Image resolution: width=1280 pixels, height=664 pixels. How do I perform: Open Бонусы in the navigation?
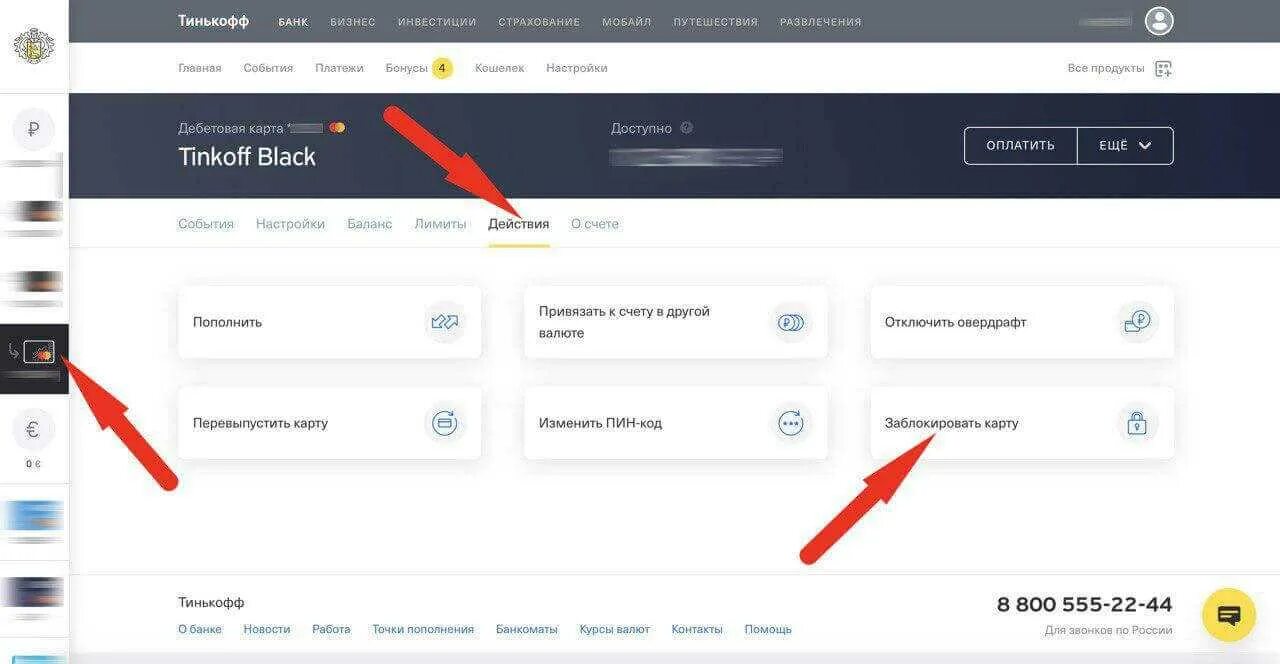(x=406, y=68)
